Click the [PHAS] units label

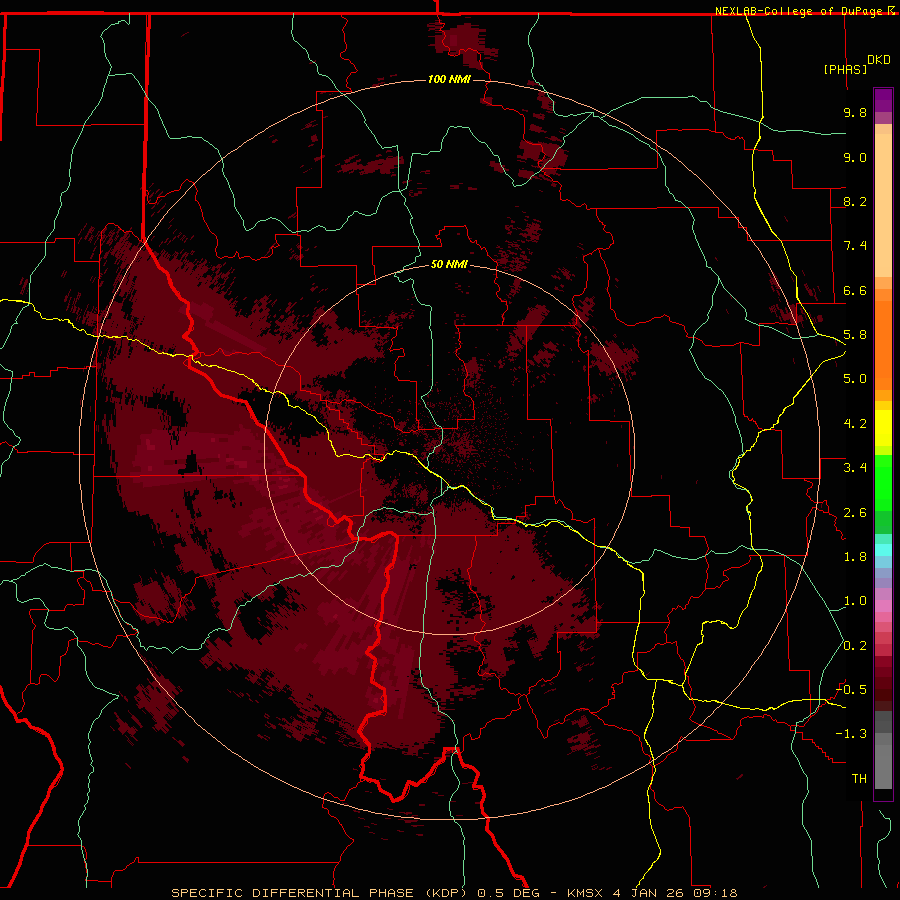point(845,69)
